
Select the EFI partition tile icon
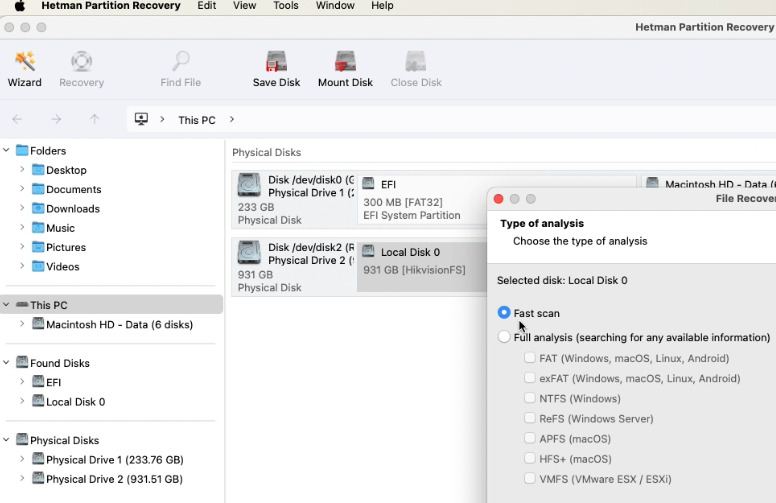point(368,184)
